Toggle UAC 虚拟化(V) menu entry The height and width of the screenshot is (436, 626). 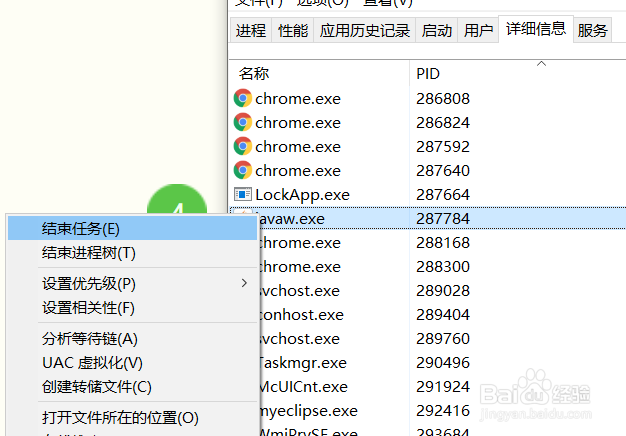[x=132, y=363]
